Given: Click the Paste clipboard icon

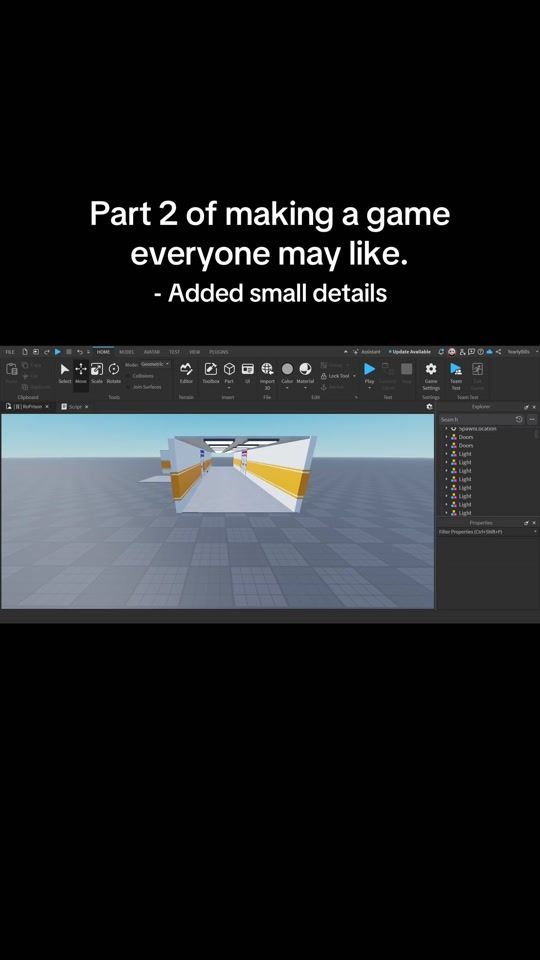Looking at the screenshot, I should (x=12, y=369).
